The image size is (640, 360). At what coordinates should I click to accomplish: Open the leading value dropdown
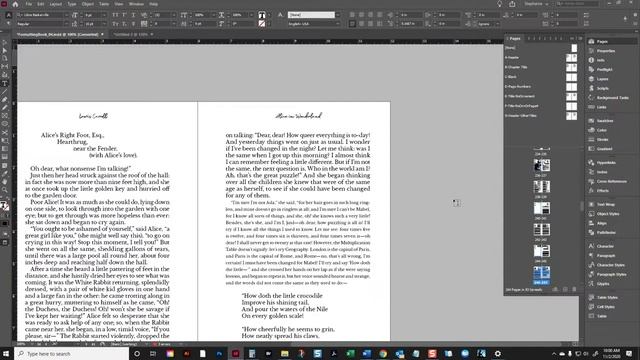tap(104, 24)
